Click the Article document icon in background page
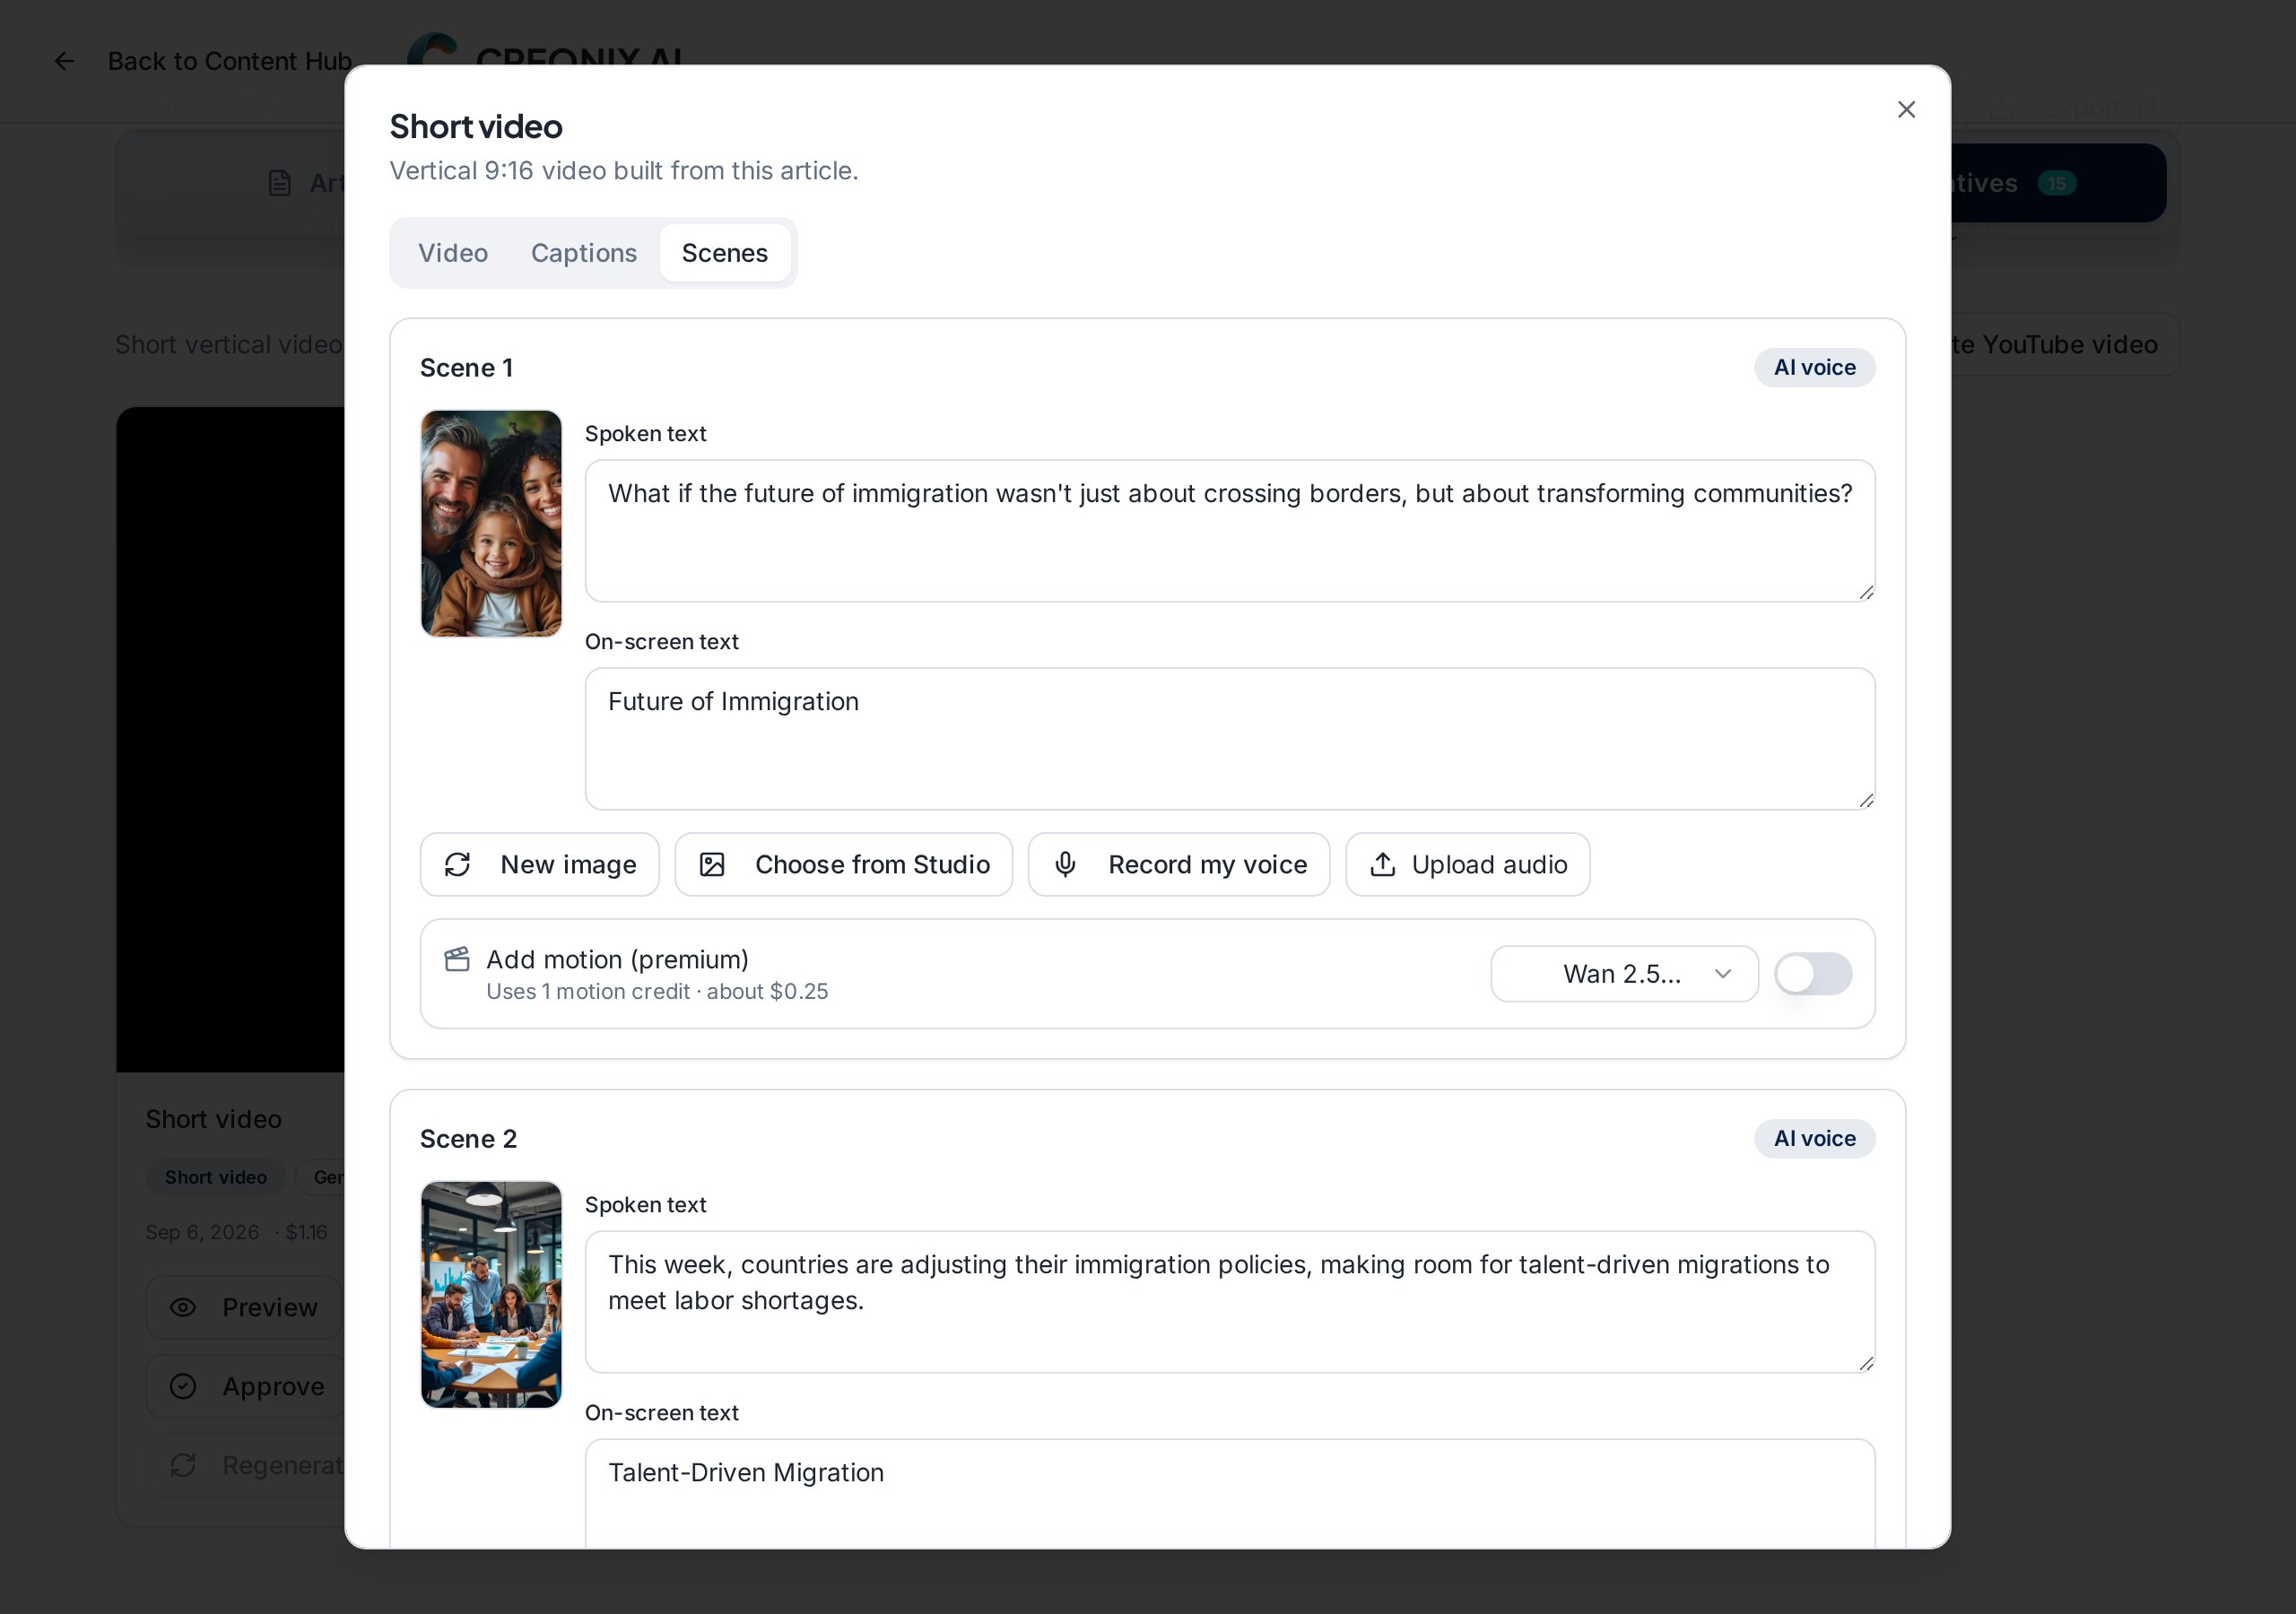The height and width of the screenshot is (1614, 2296). coord(280,183)
